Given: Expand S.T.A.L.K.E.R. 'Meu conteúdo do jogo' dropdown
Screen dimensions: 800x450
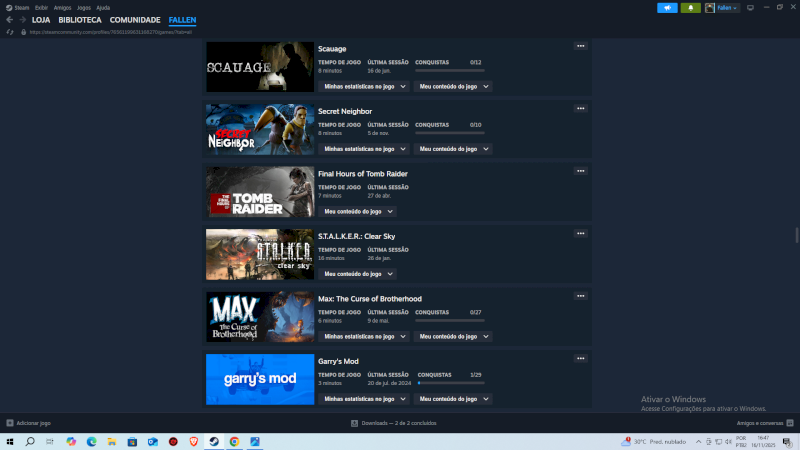Looking at the screenshot, I should pos(357,274).
